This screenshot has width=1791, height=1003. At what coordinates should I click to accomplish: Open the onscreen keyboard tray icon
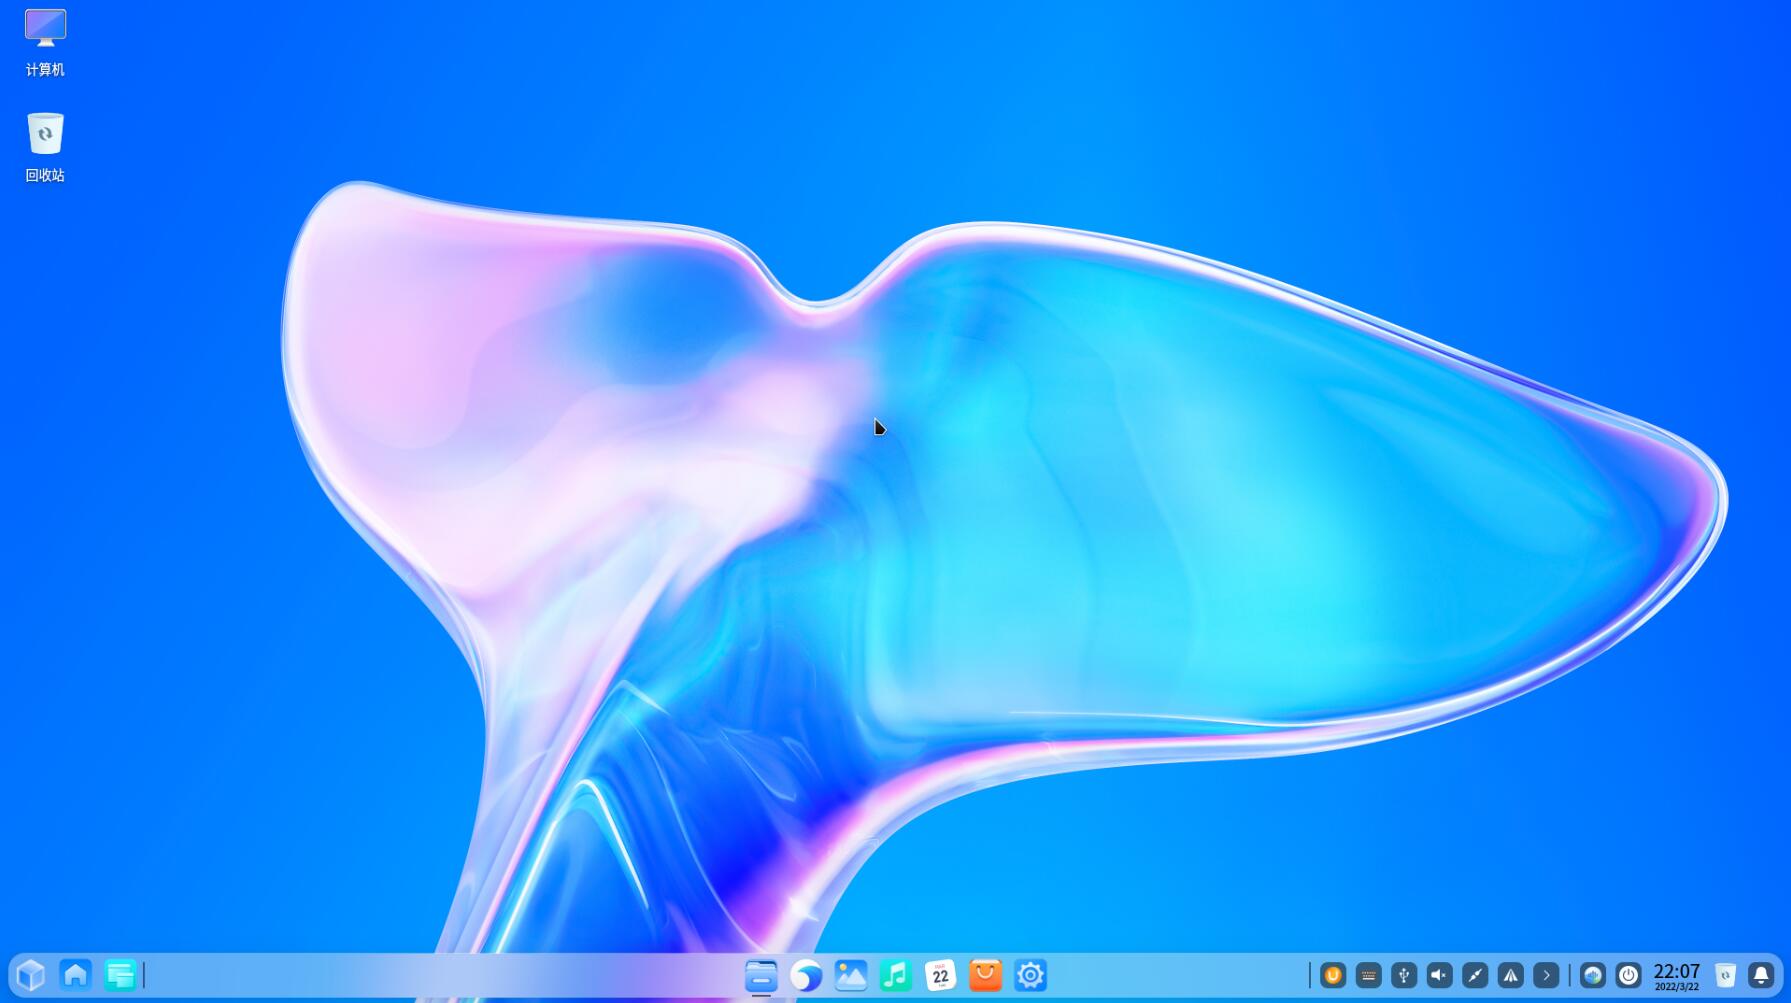[1368, 975]
